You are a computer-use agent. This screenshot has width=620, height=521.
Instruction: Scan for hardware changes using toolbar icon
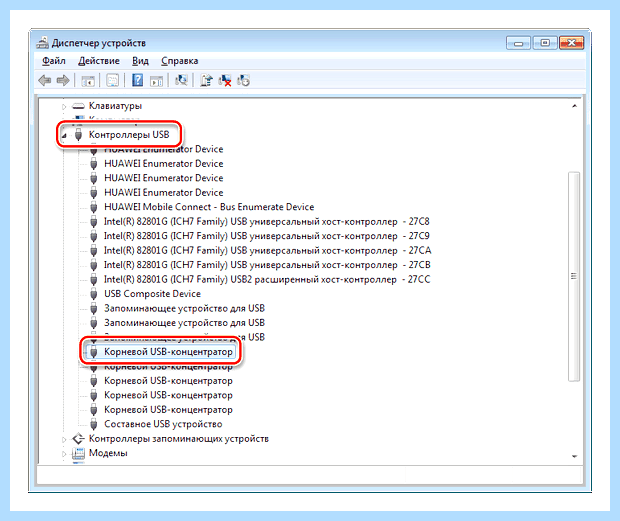(181, 80)
